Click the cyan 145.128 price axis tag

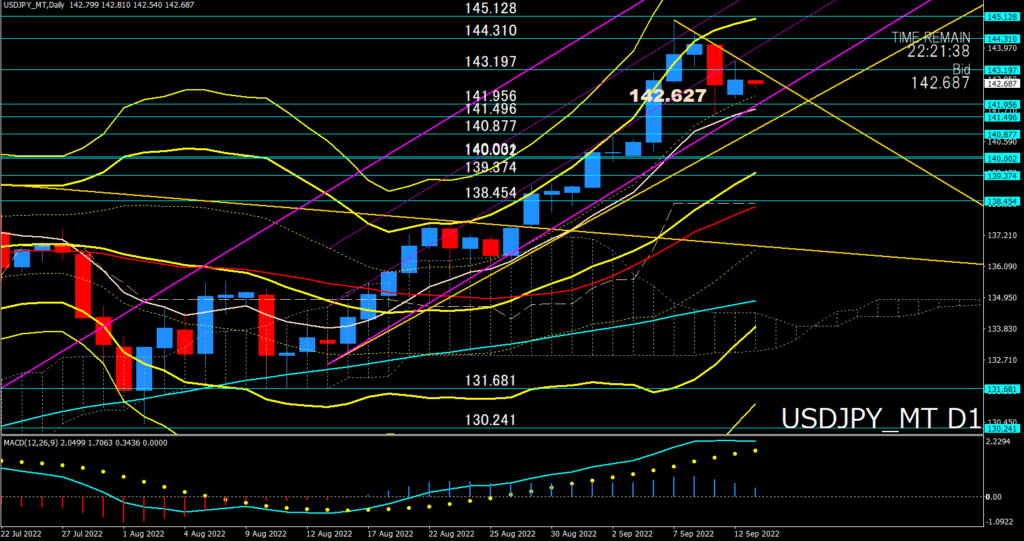tap(1003, 17)
